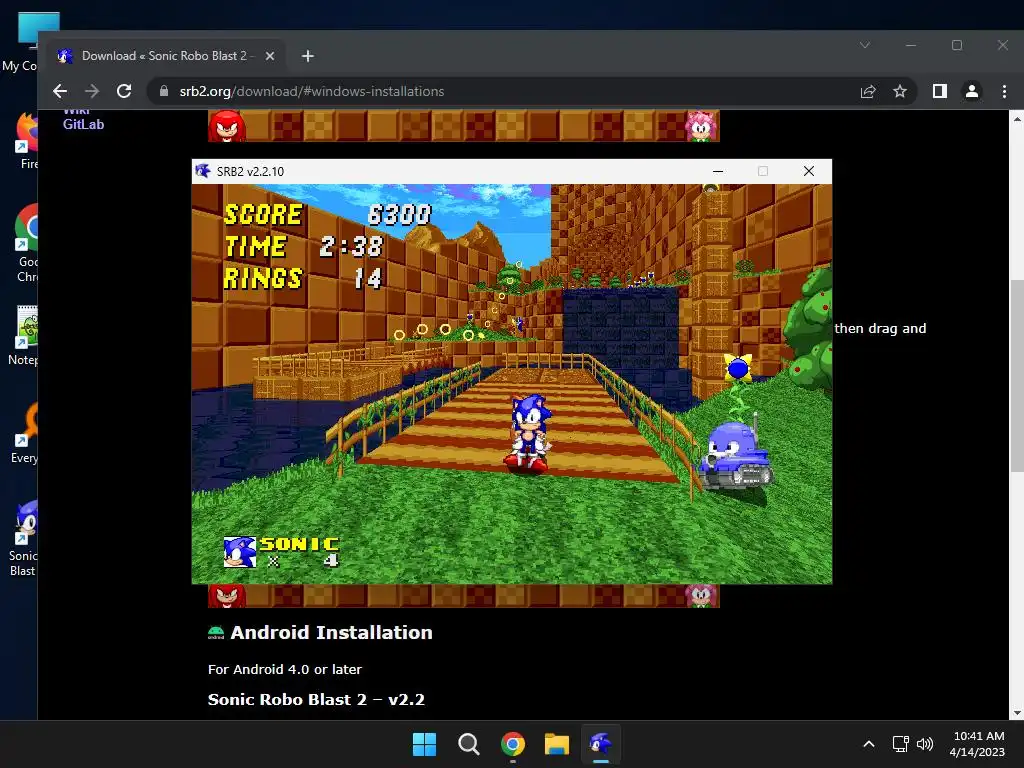The height and width of the screenshot is (768, 1024).
Task: Select Everything desktop shortcut
Action: [x=25, y=433]
